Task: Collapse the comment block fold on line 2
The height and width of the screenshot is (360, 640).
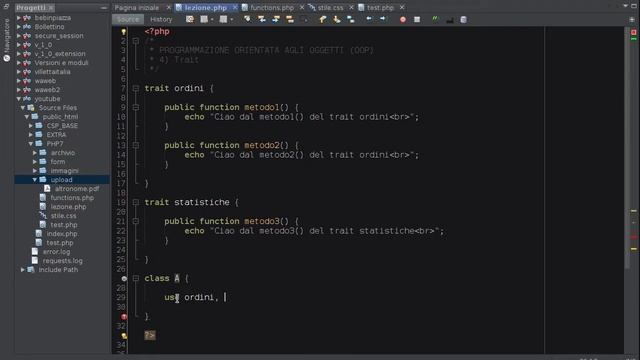Action: tap(136, 41)
